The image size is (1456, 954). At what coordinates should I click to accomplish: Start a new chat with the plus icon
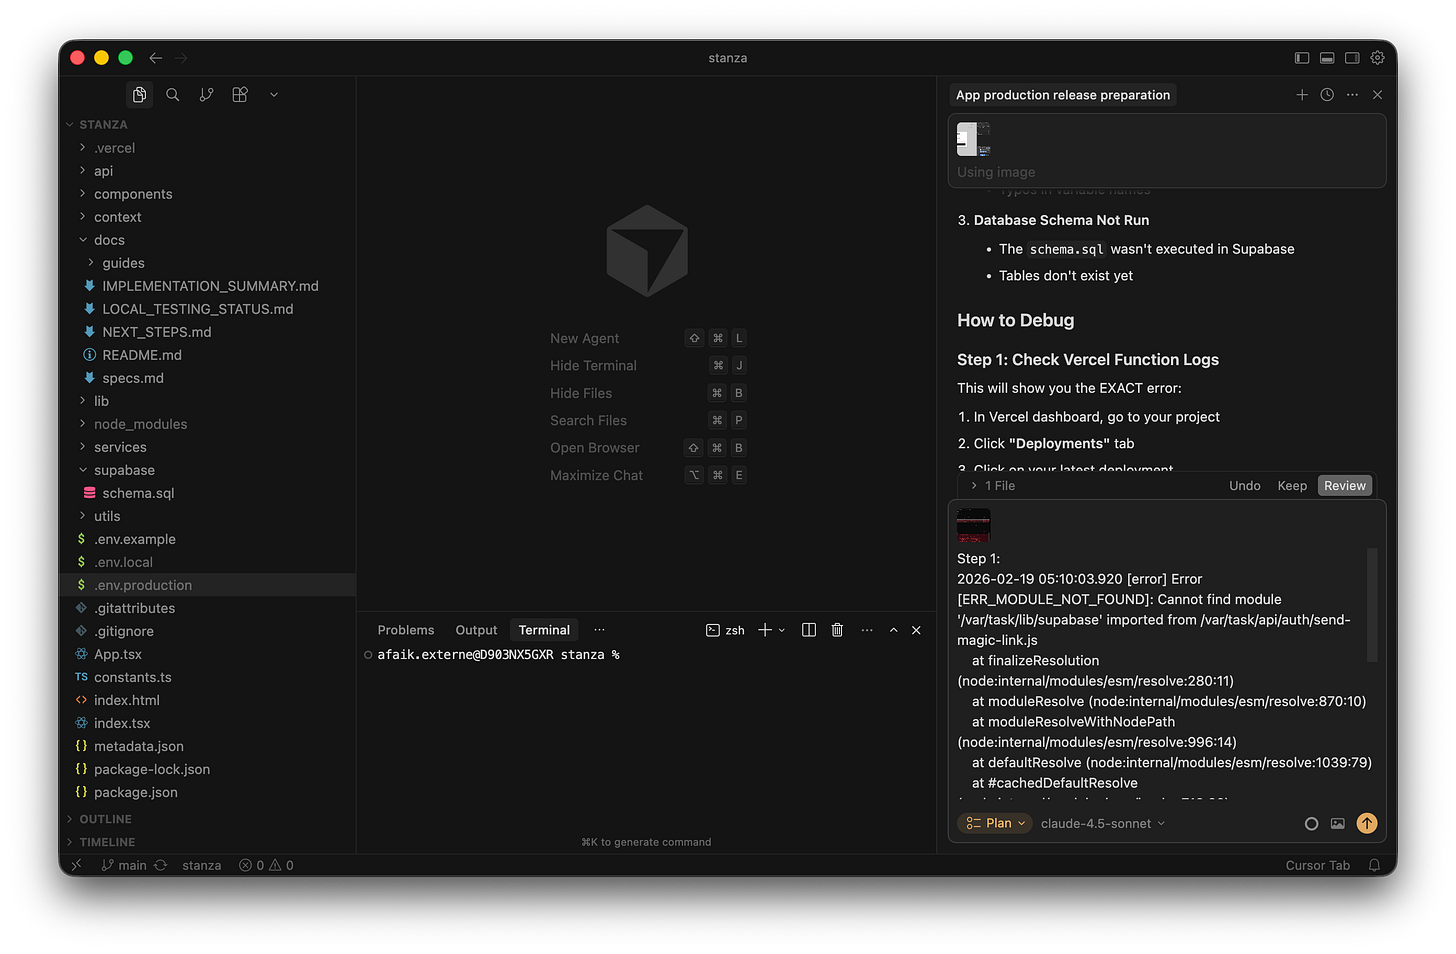1302,94
